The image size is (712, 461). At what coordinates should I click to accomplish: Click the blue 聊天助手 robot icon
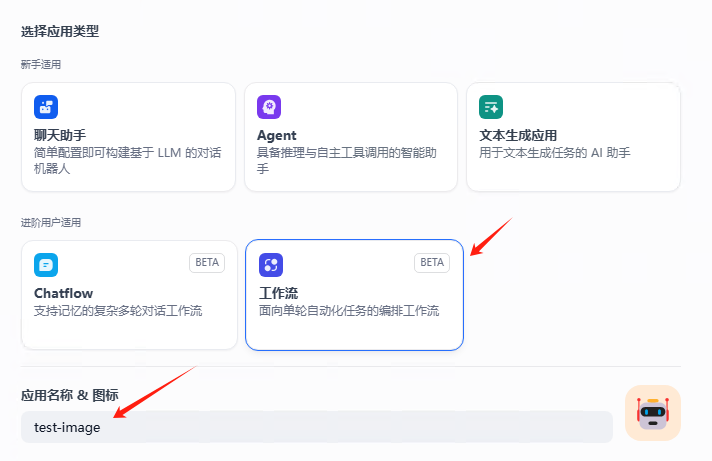pyautogui.click(x=46, y=107)
